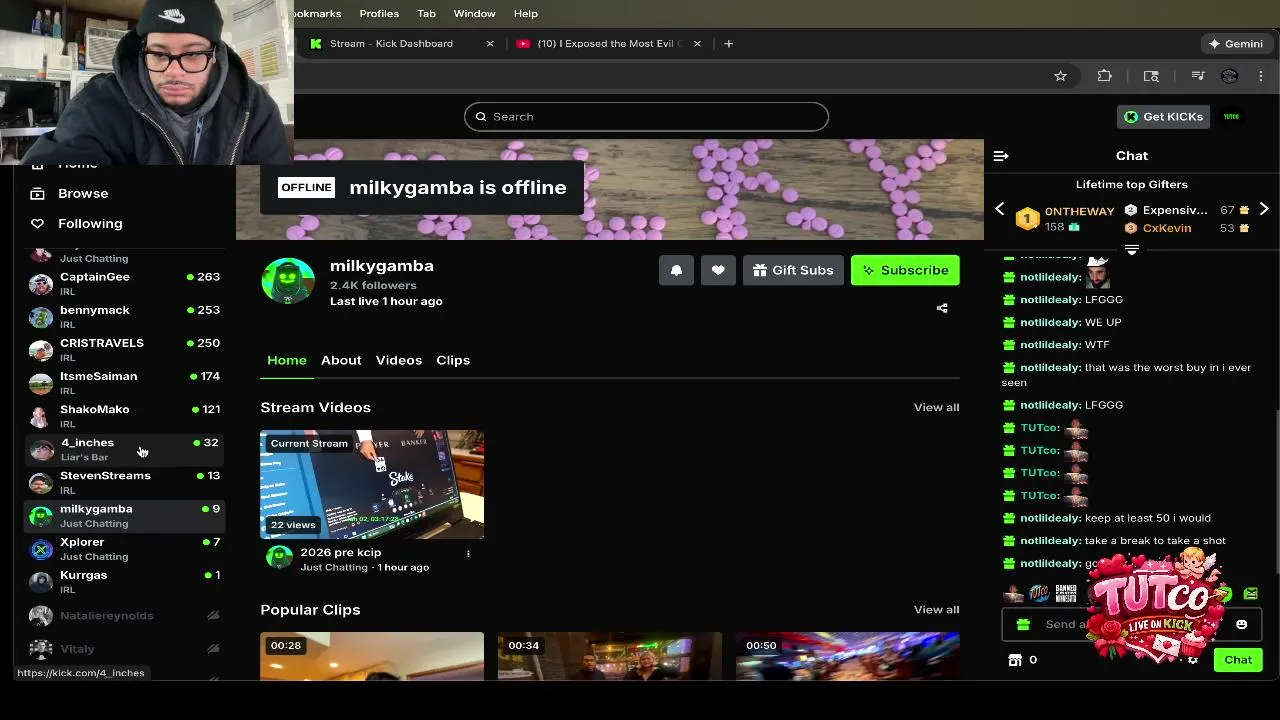
Task: Open the user avatar menu next to Get KICKs
Action: click(1231, 117)
